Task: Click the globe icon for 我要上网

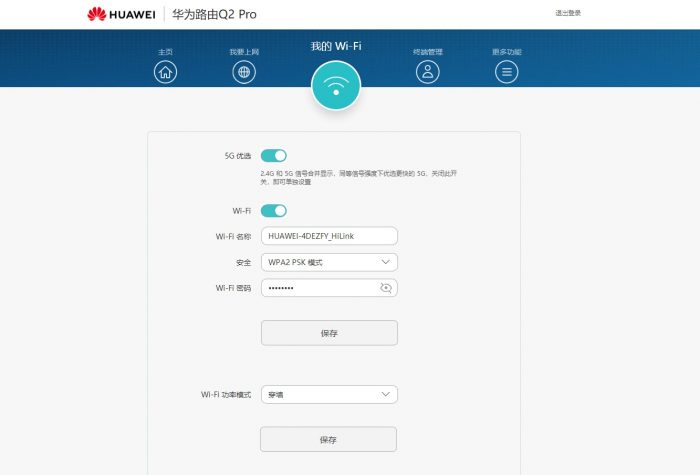Action: click(244, 72)
